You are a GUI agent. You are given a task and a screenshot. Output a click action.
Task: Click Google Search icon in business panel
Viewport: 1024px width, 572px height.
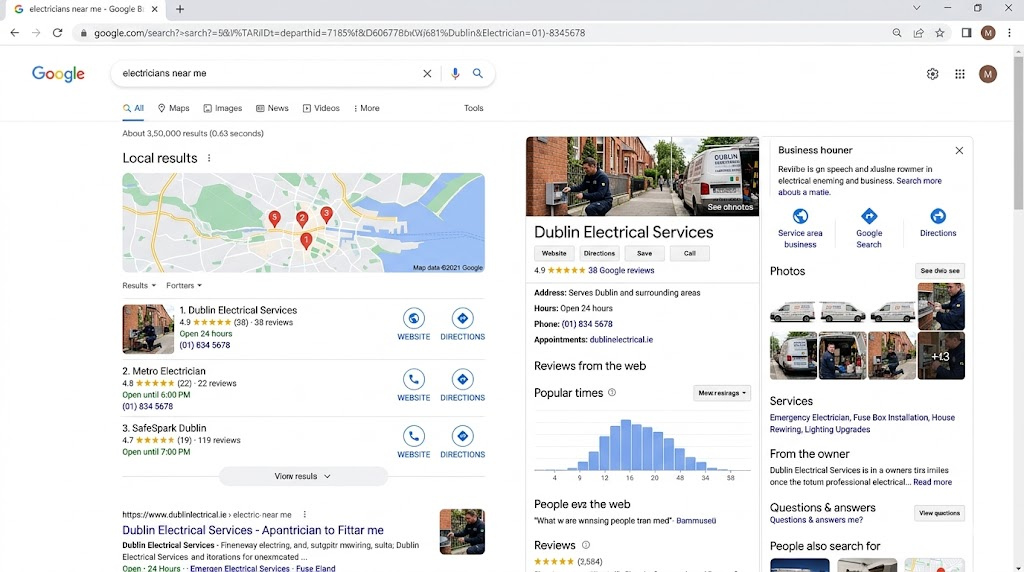[x=869, y=215]
